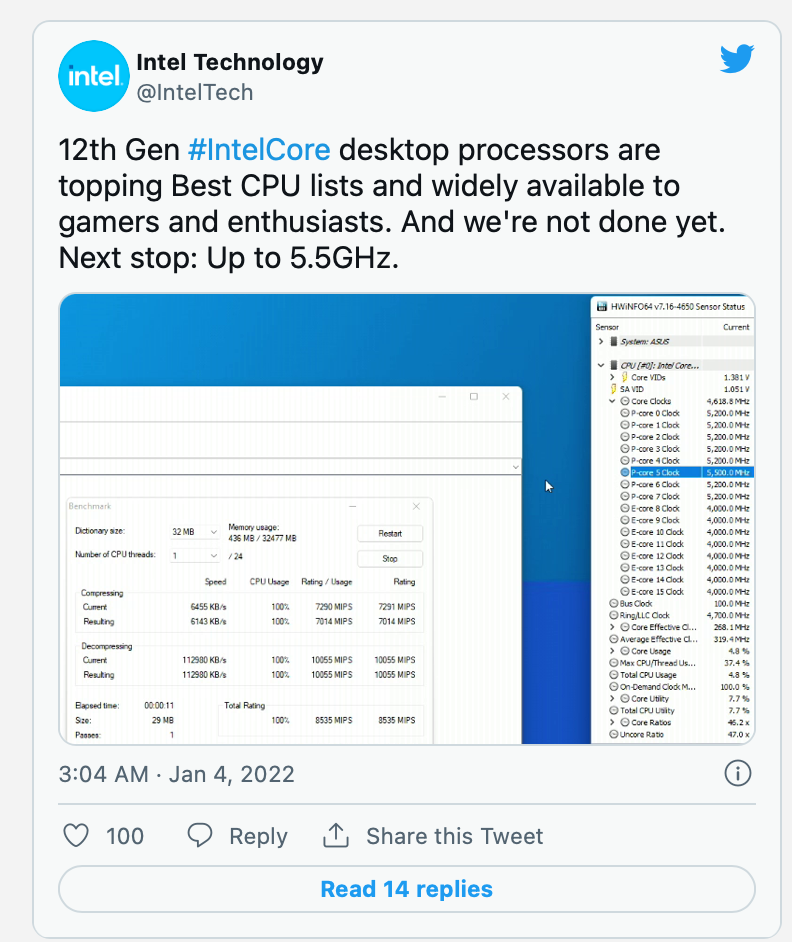Viewport: 792px width, 942px height.
Task: Expand the Core VIDs node
Action: (612, 377)
